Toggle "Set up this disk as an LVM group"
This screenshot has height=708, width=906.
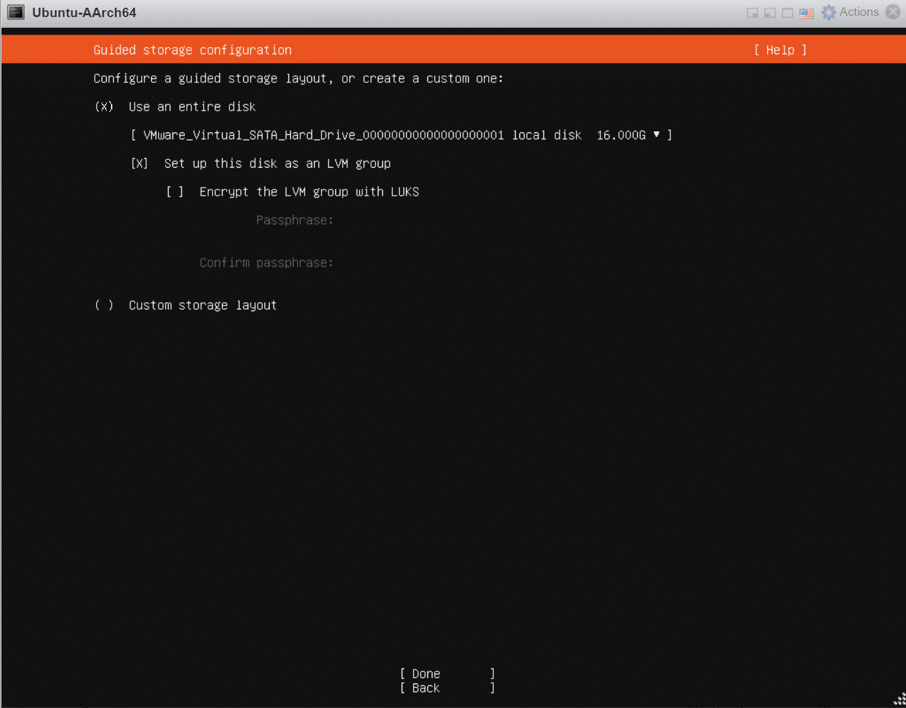tap(139, 164)
